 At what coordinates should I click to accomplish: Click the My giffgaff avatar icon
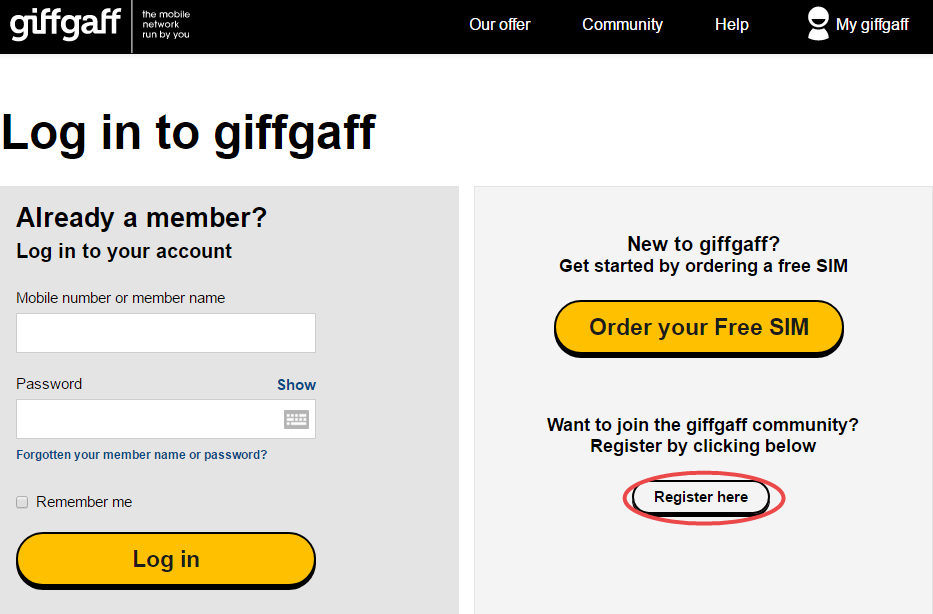click(818, 24)
